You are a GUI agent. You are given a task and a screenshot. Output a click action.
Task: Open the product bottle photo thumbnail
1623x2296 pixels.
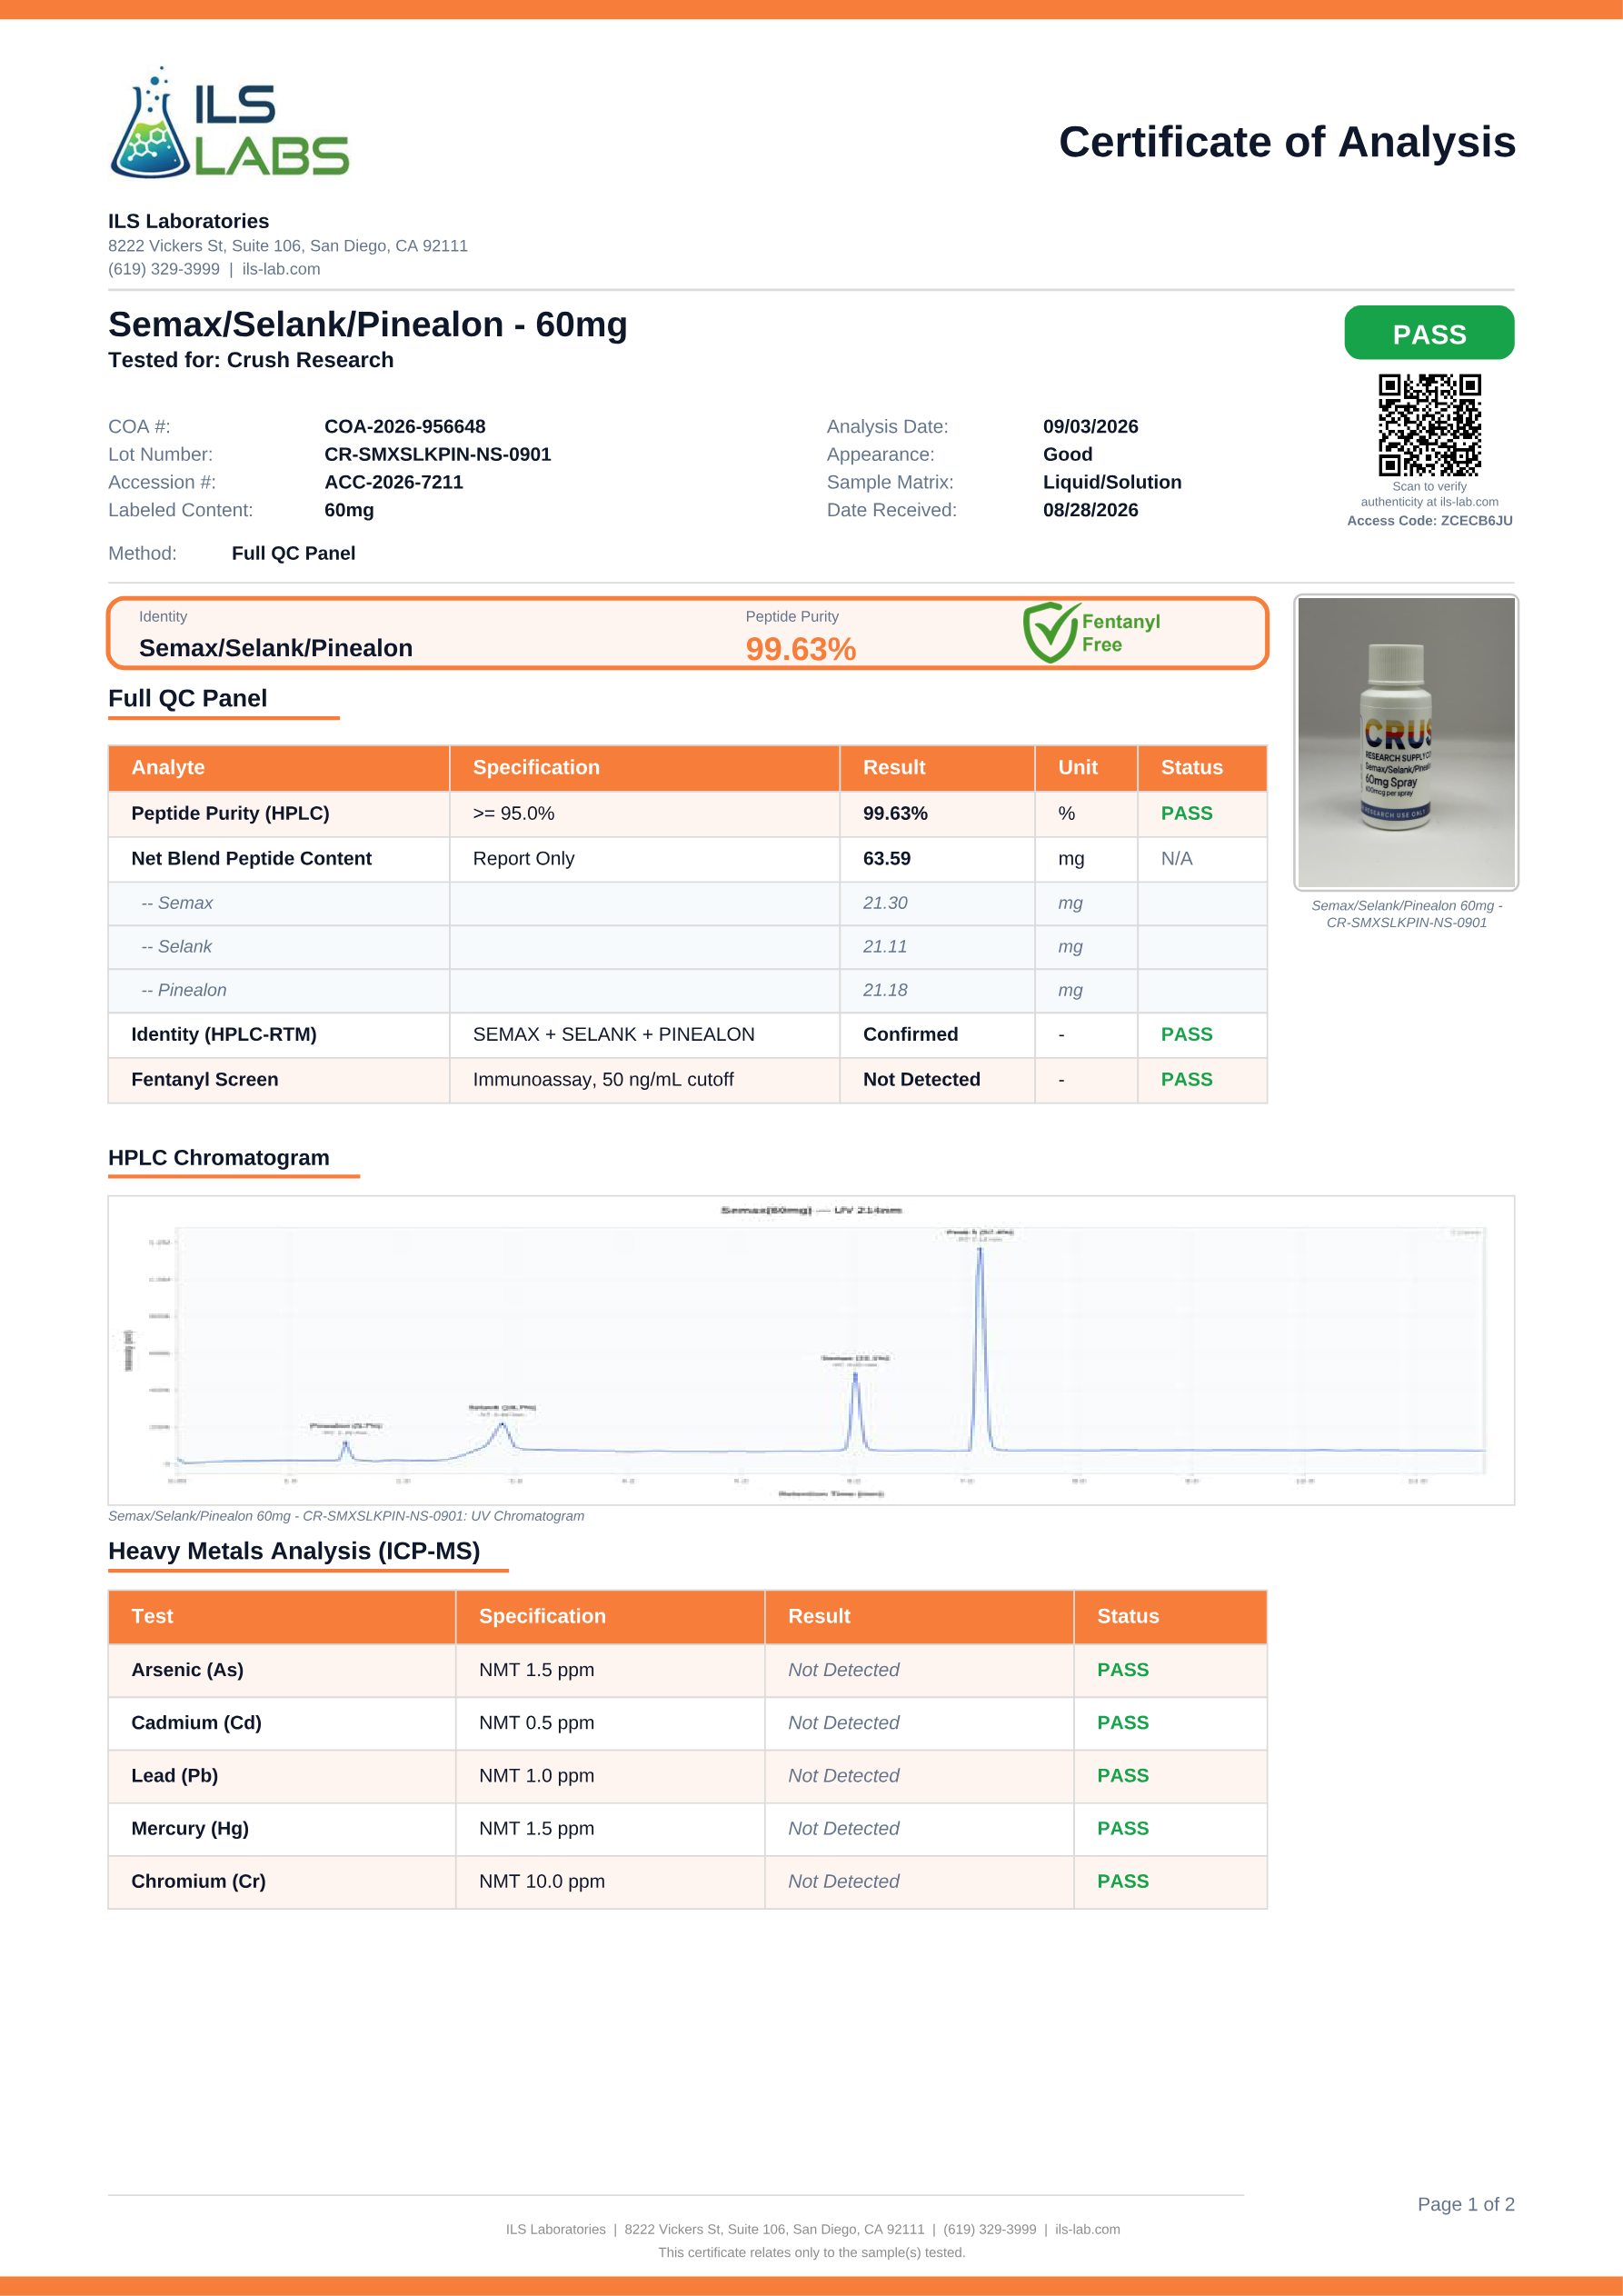pos(1406,742)
